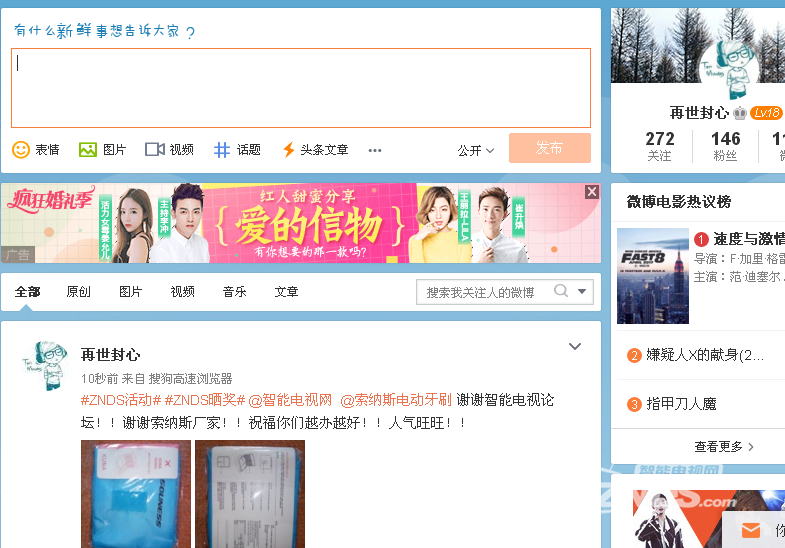Image resolution: width=785 pixels, height=548 pixels.
Task: Open the 公开 visibility dropdown
Action: point(475,150)
